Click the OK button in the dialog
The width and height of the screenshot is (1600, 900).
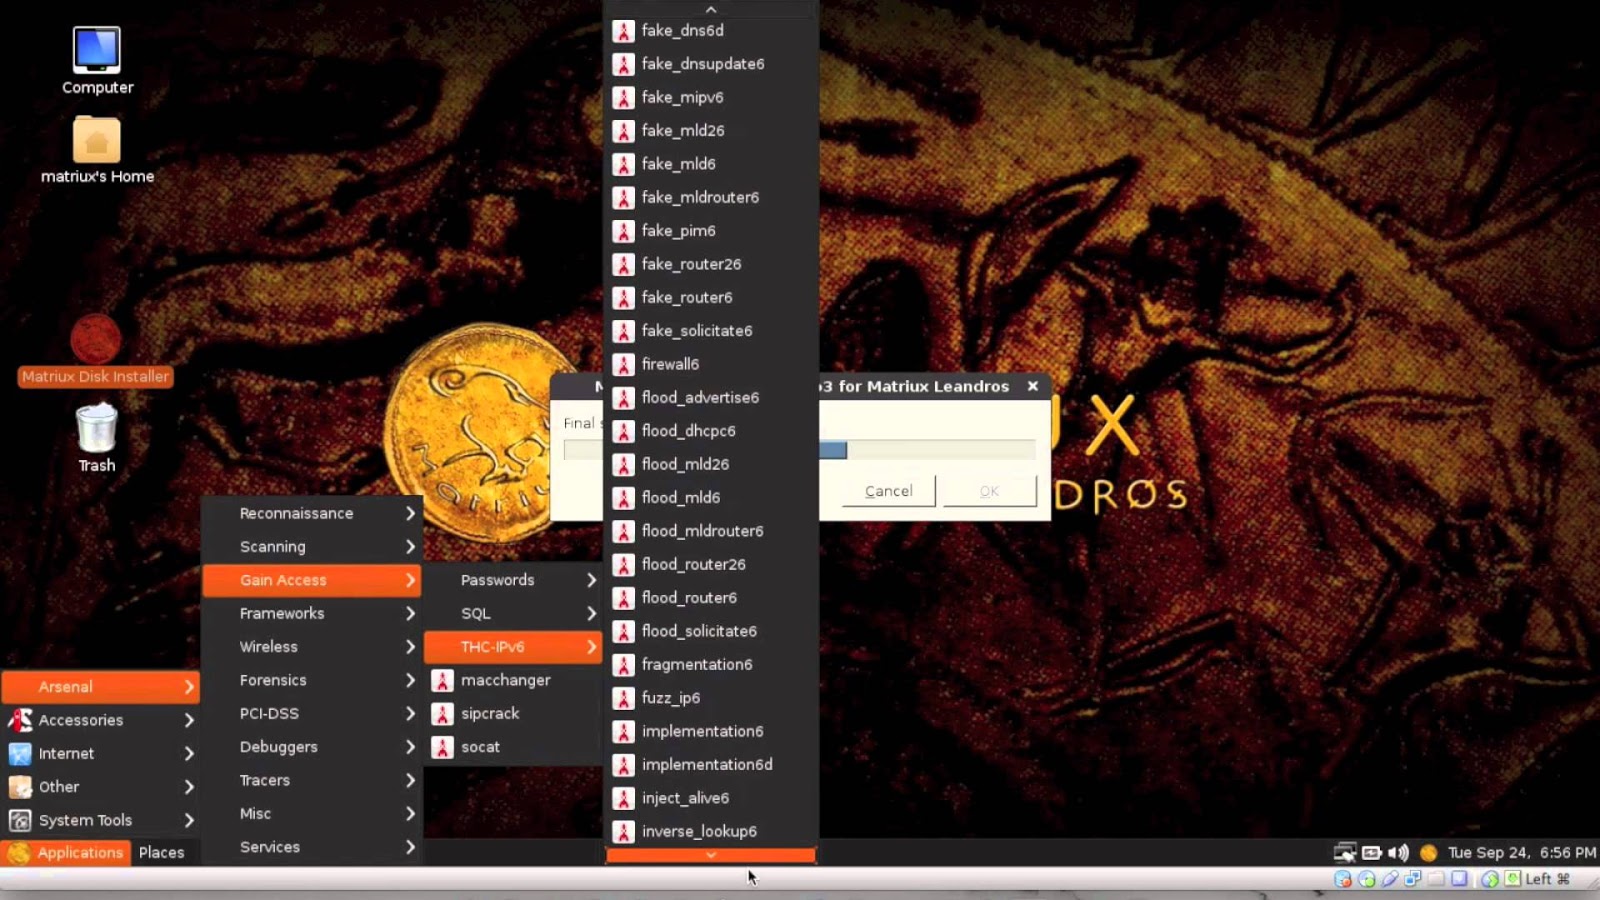point(988,491)
